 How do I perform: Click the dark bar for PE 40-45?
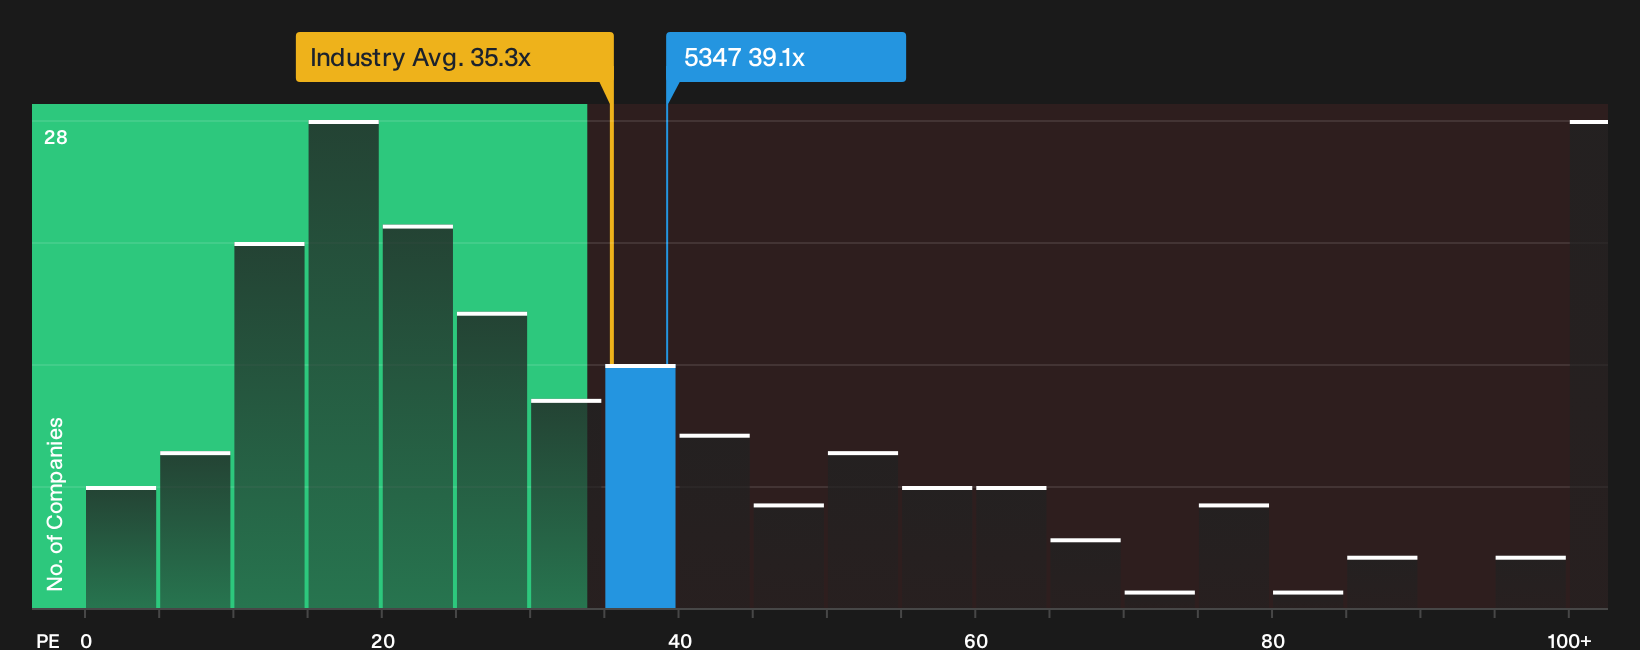[x=714, y=521]
